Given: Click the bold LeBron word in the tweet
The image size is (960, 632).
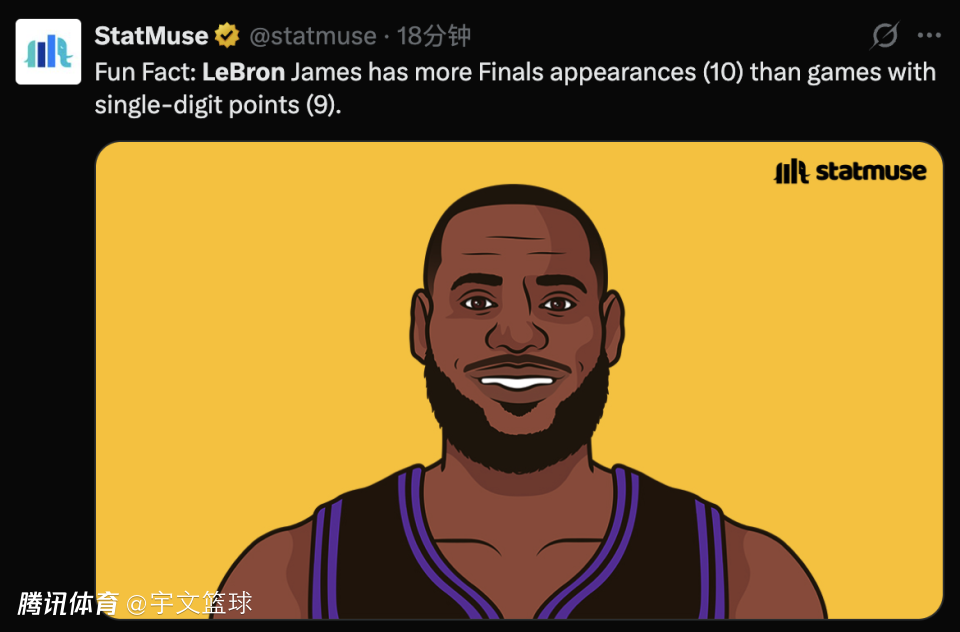Looking at the screenshot, I should click(243, 72).
